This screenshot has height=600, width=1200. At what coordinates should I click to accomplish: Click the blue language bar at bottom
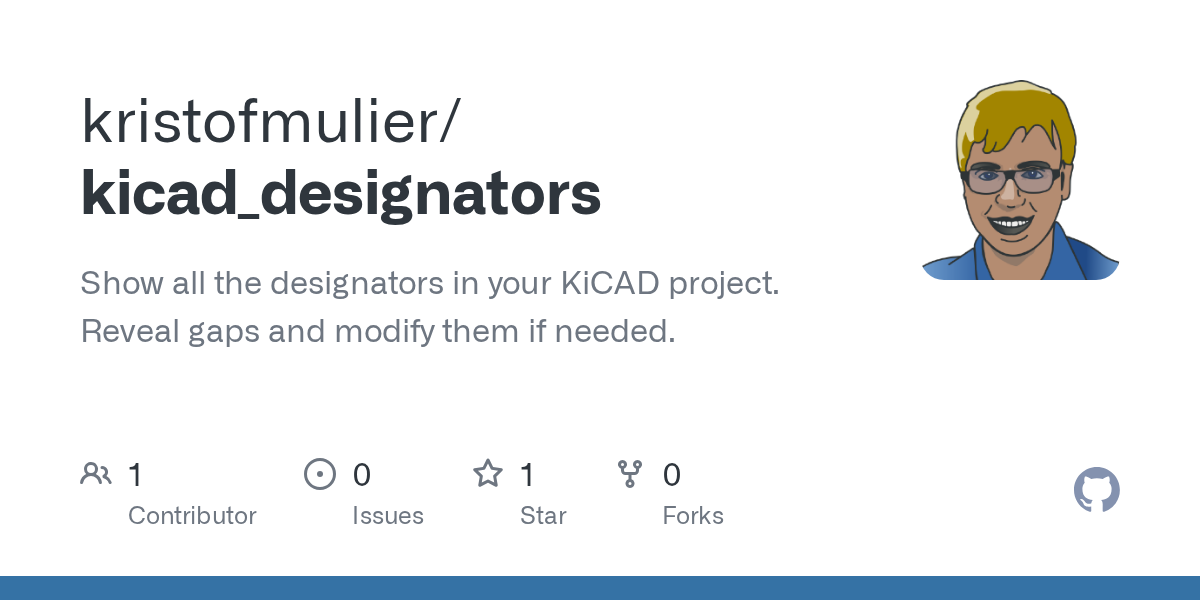coord(600,588)
